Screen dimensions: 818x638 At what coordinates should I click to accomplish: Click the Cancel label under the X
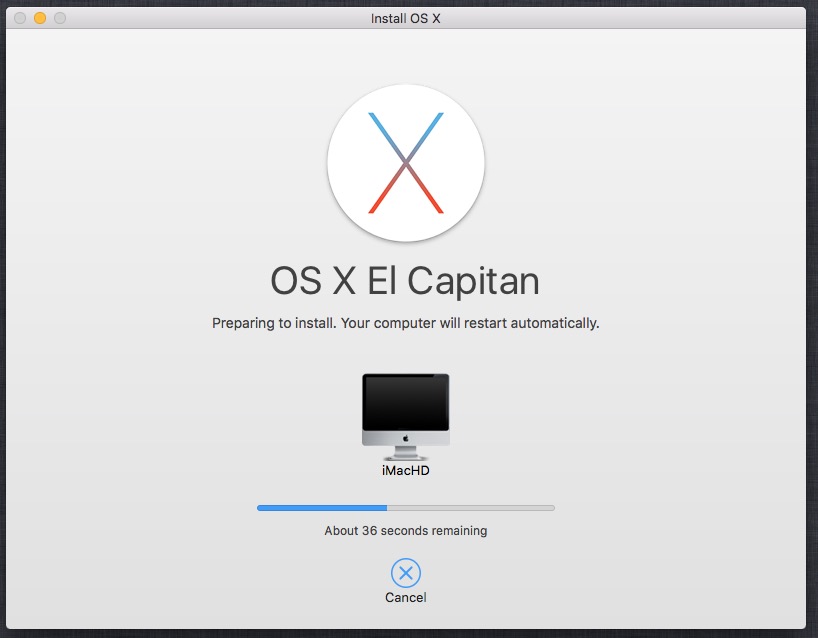point(406,597)
